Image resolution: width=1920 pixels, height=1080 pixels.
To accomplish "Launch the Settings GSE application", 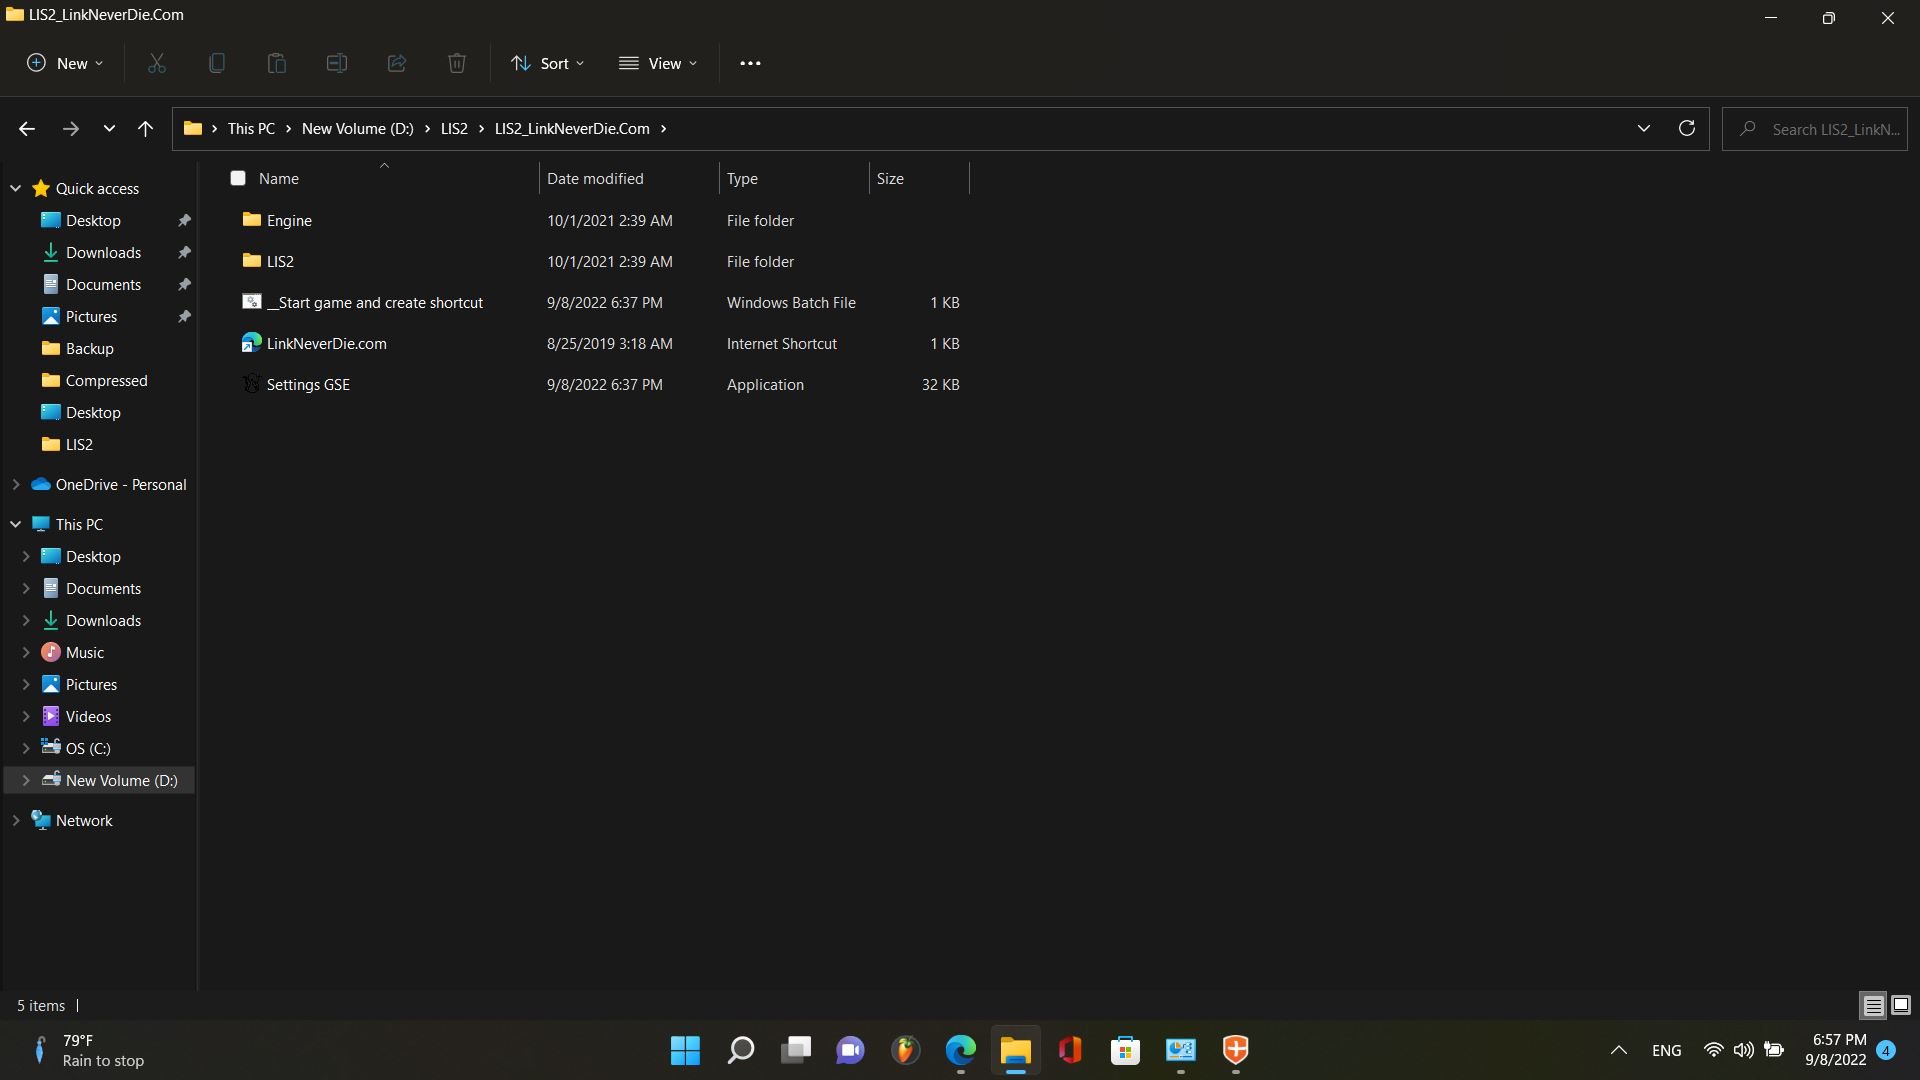I will (309, 384).
